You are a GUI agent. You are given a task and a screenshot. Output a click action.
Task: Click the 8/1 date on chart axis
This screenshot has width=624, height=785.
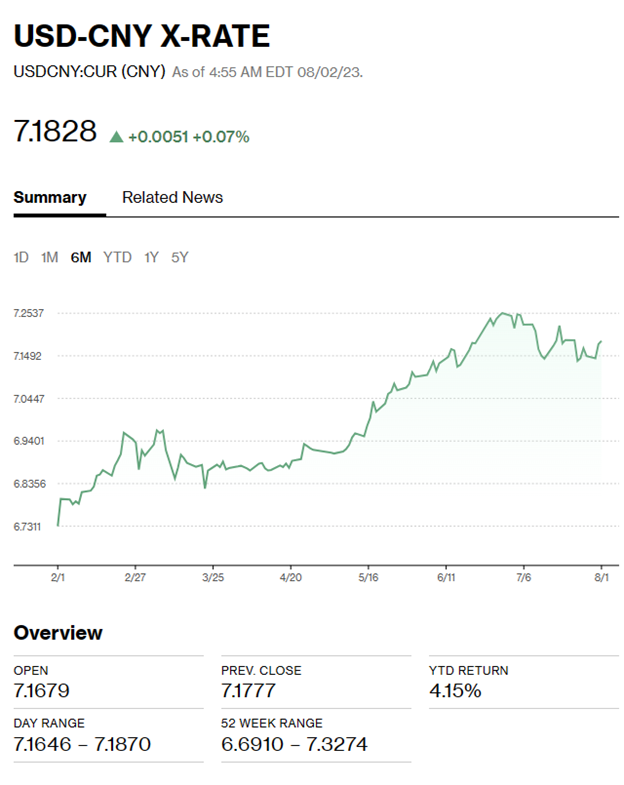click(601, 577)
